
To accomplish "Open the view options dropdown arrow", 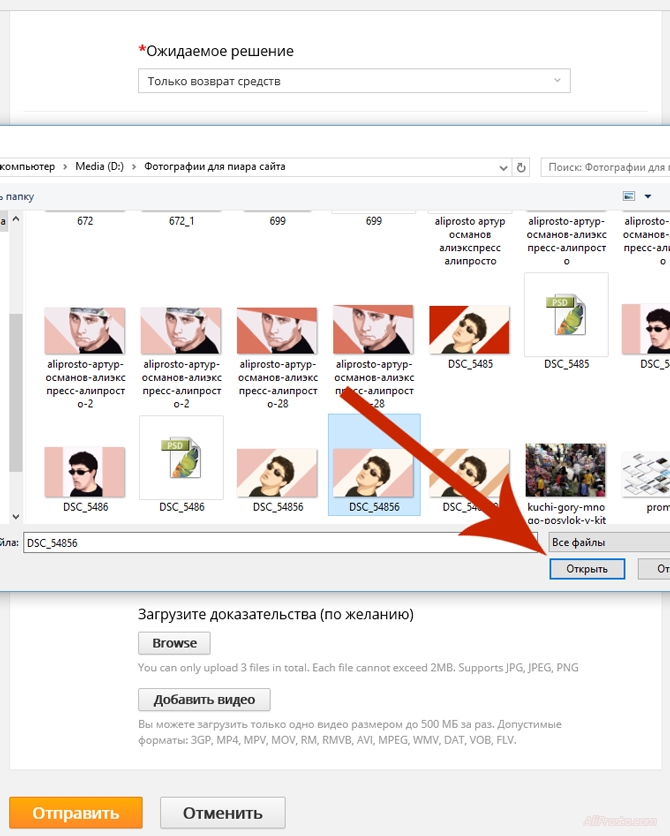I will tap(648, 196).
